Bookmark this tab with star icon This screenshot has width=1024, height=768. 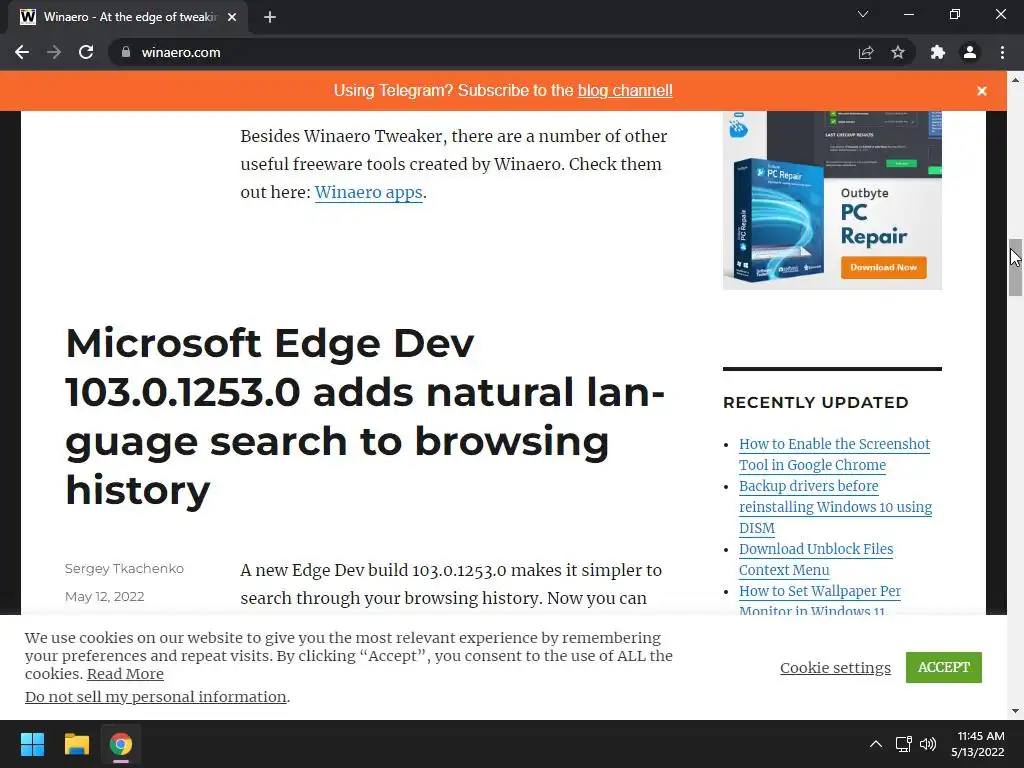[x=898, y=52]
